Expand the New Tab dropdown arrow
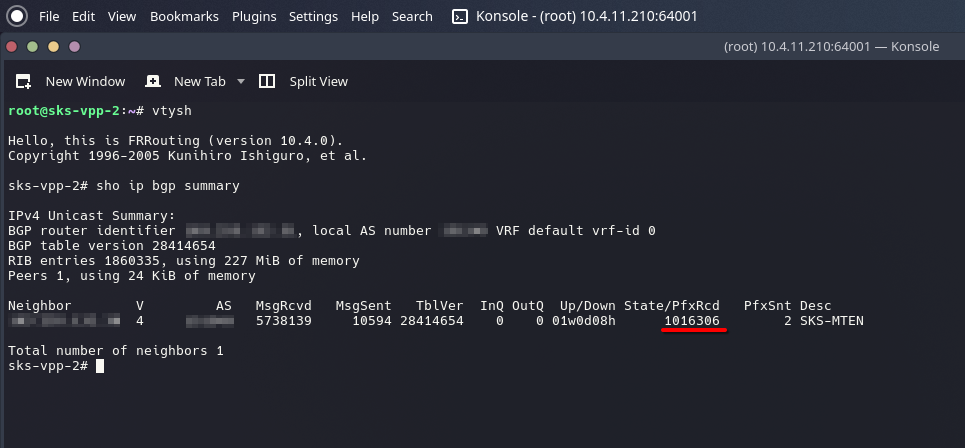Image resolution: width=965 pixels, height=448 pixels. point(241,81)
